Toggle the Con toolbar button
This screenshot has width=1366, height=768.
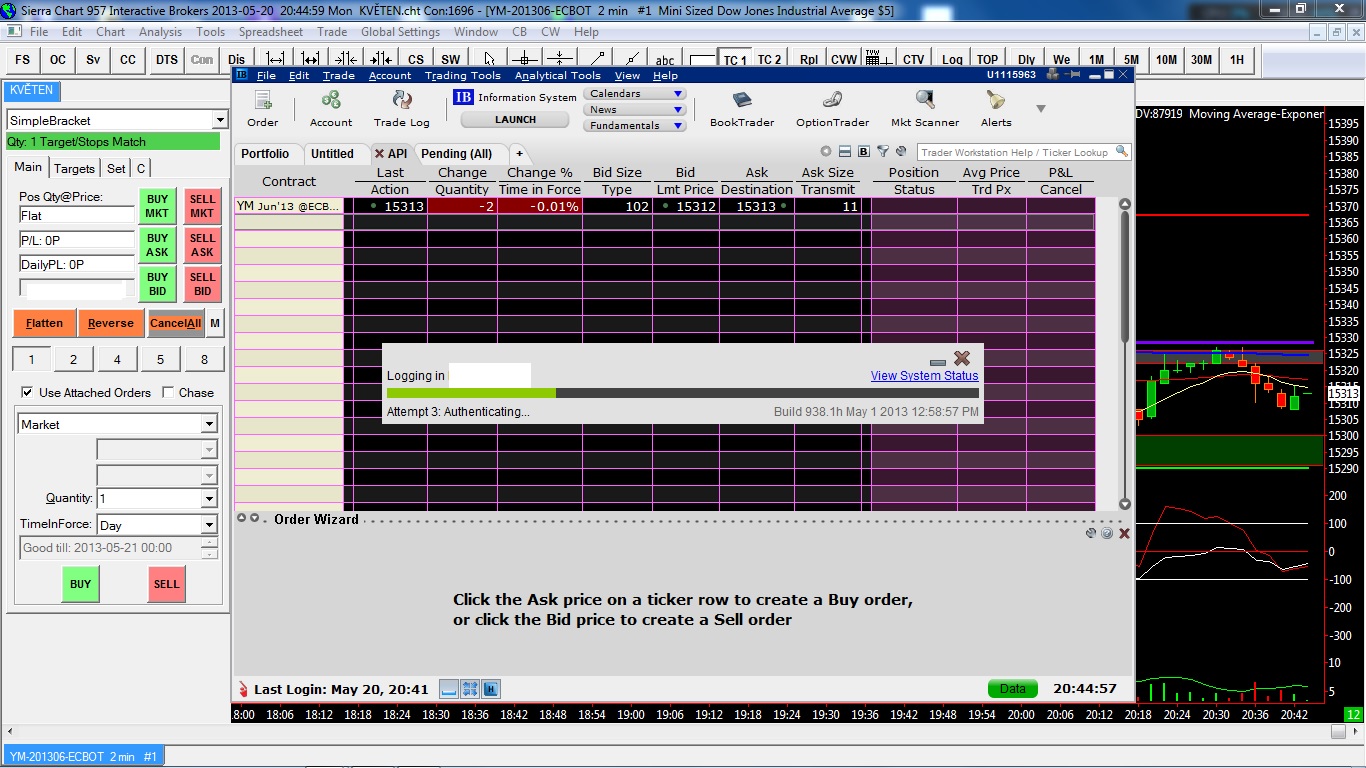click(x=202, y=60)
